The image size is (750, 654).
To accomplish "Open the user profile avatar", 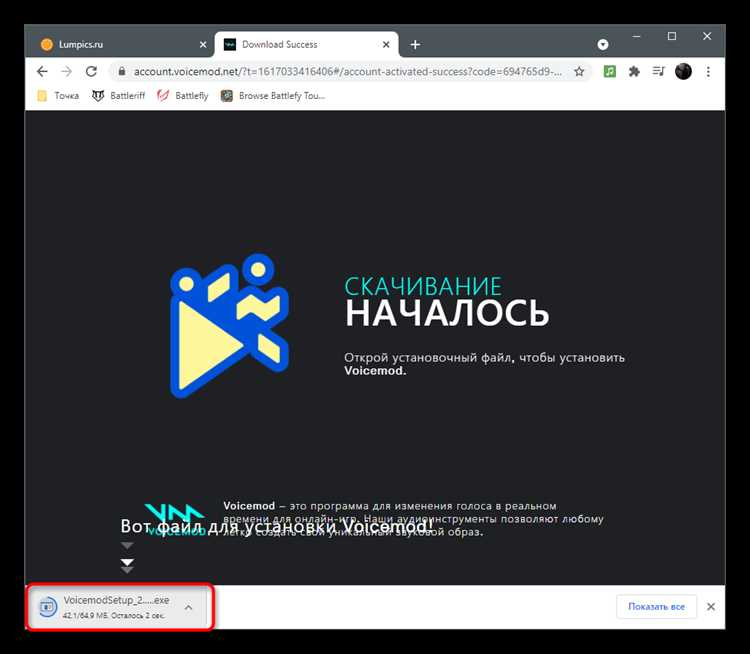I will coord(683,71).
